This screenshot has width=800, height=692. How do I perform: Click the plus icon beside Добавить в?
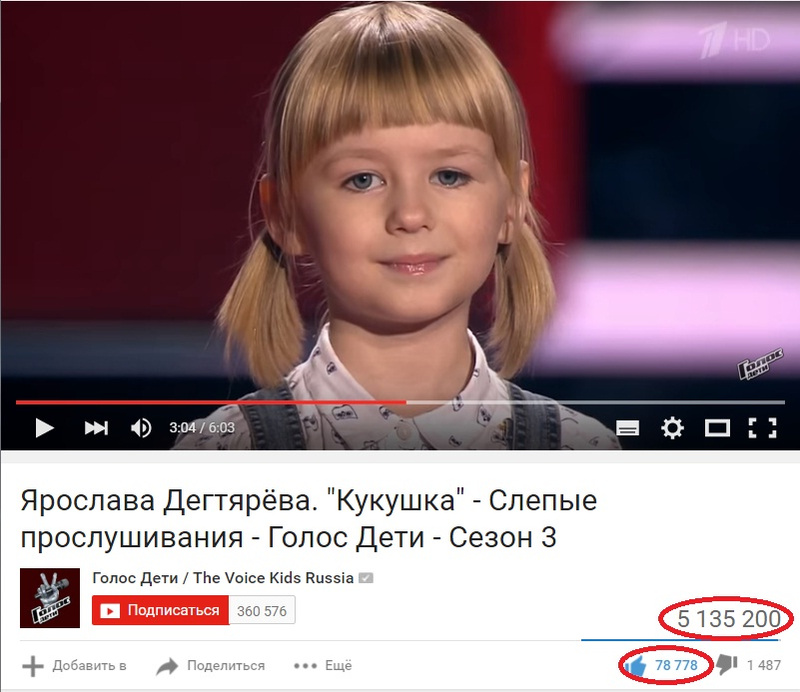(33, 666)
